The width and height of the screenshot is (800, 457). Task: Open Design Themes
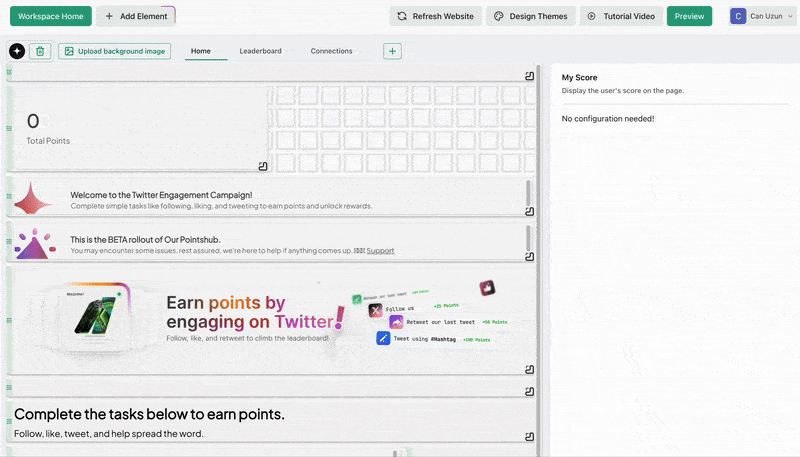click(531, 16)
